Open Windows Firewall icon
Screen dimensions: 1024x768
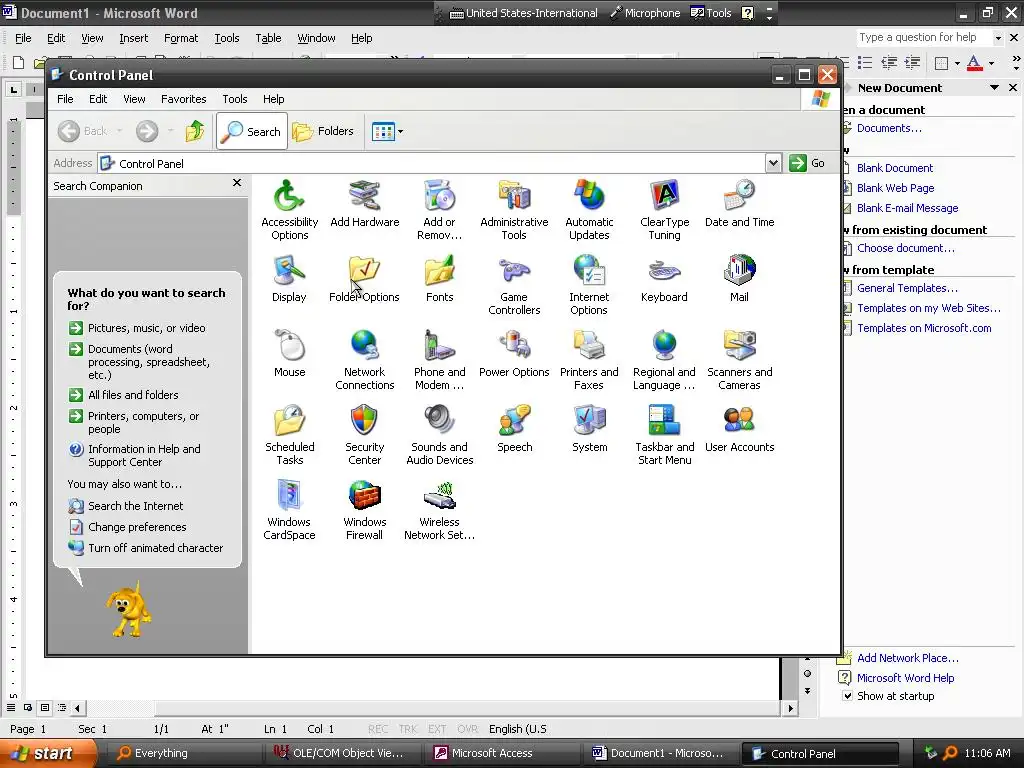pos(364,511)
